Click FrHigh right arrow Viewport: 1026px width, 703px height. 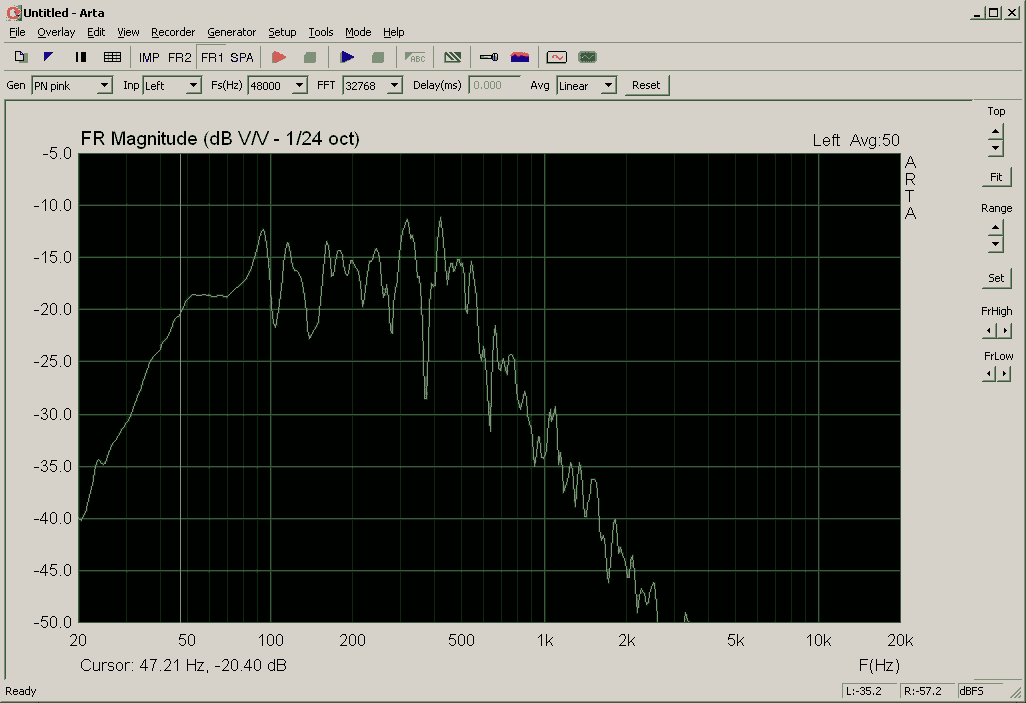(1005, 331)
